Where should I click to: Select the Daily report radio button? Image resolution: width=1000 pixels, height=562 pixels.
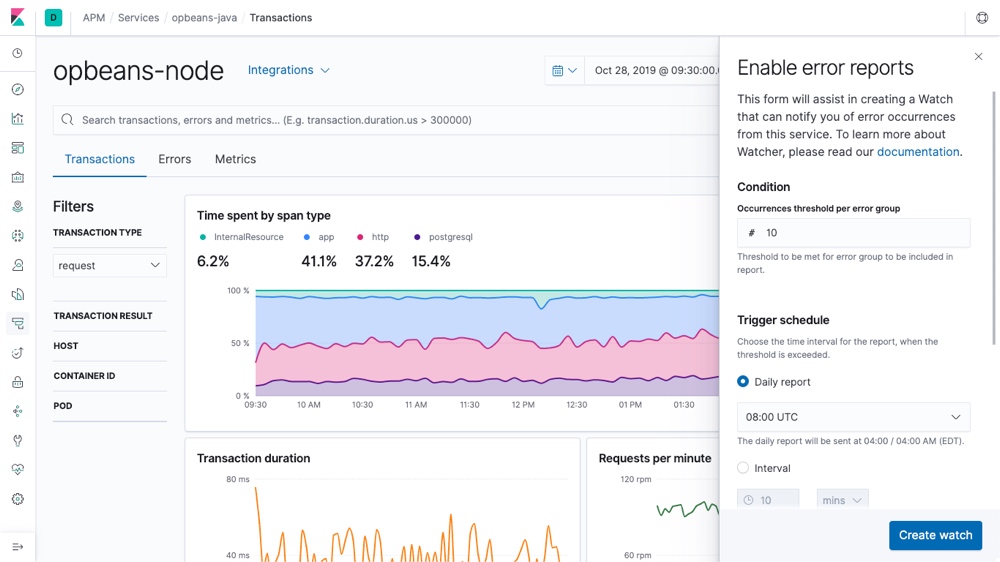743,381
